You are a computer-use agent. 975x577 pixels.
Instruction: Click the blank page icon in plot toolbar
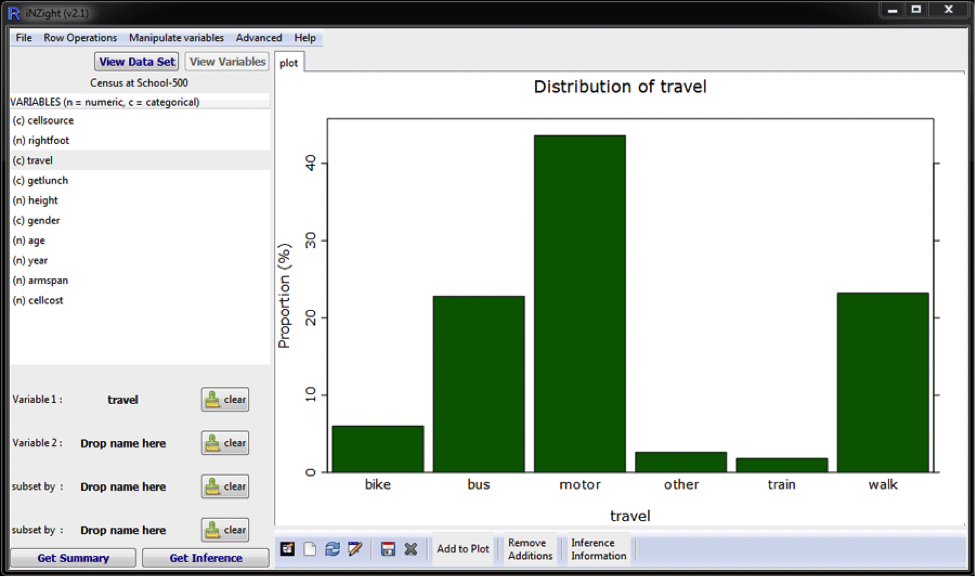coord(310,549)
